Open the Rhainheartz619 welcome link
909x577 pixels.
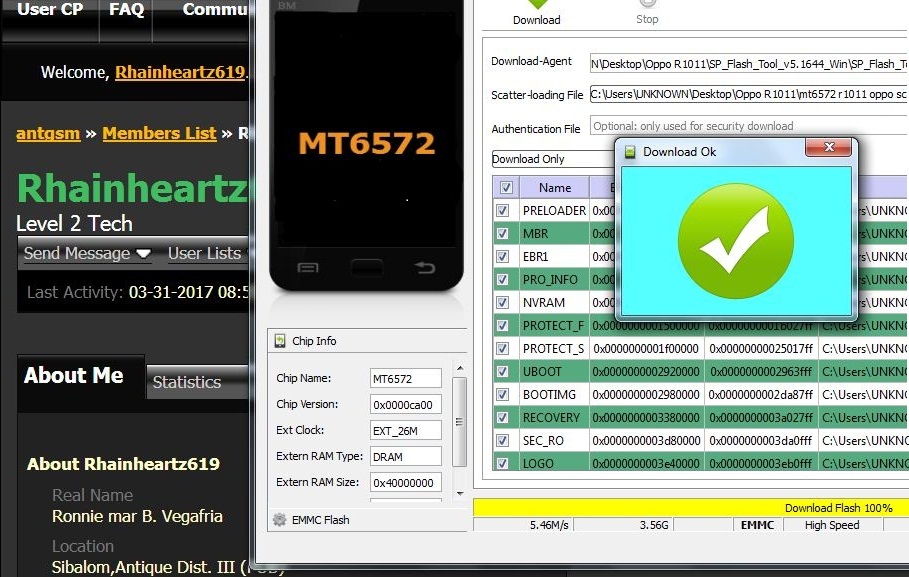(x=180, y=72)
